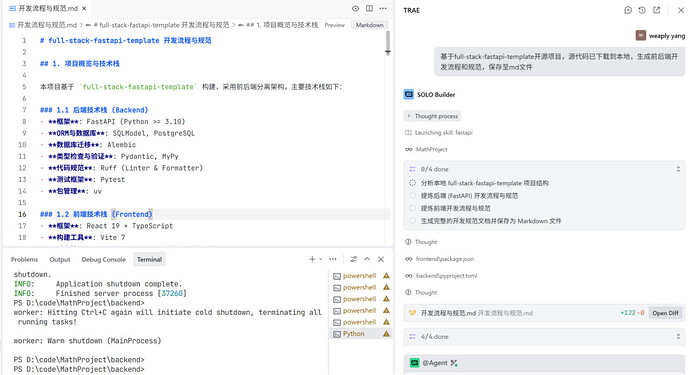Click line 16 '### 1.2 前端技术栈 (Frontend)'
690x375 pixels.
(x=96, y=214)
